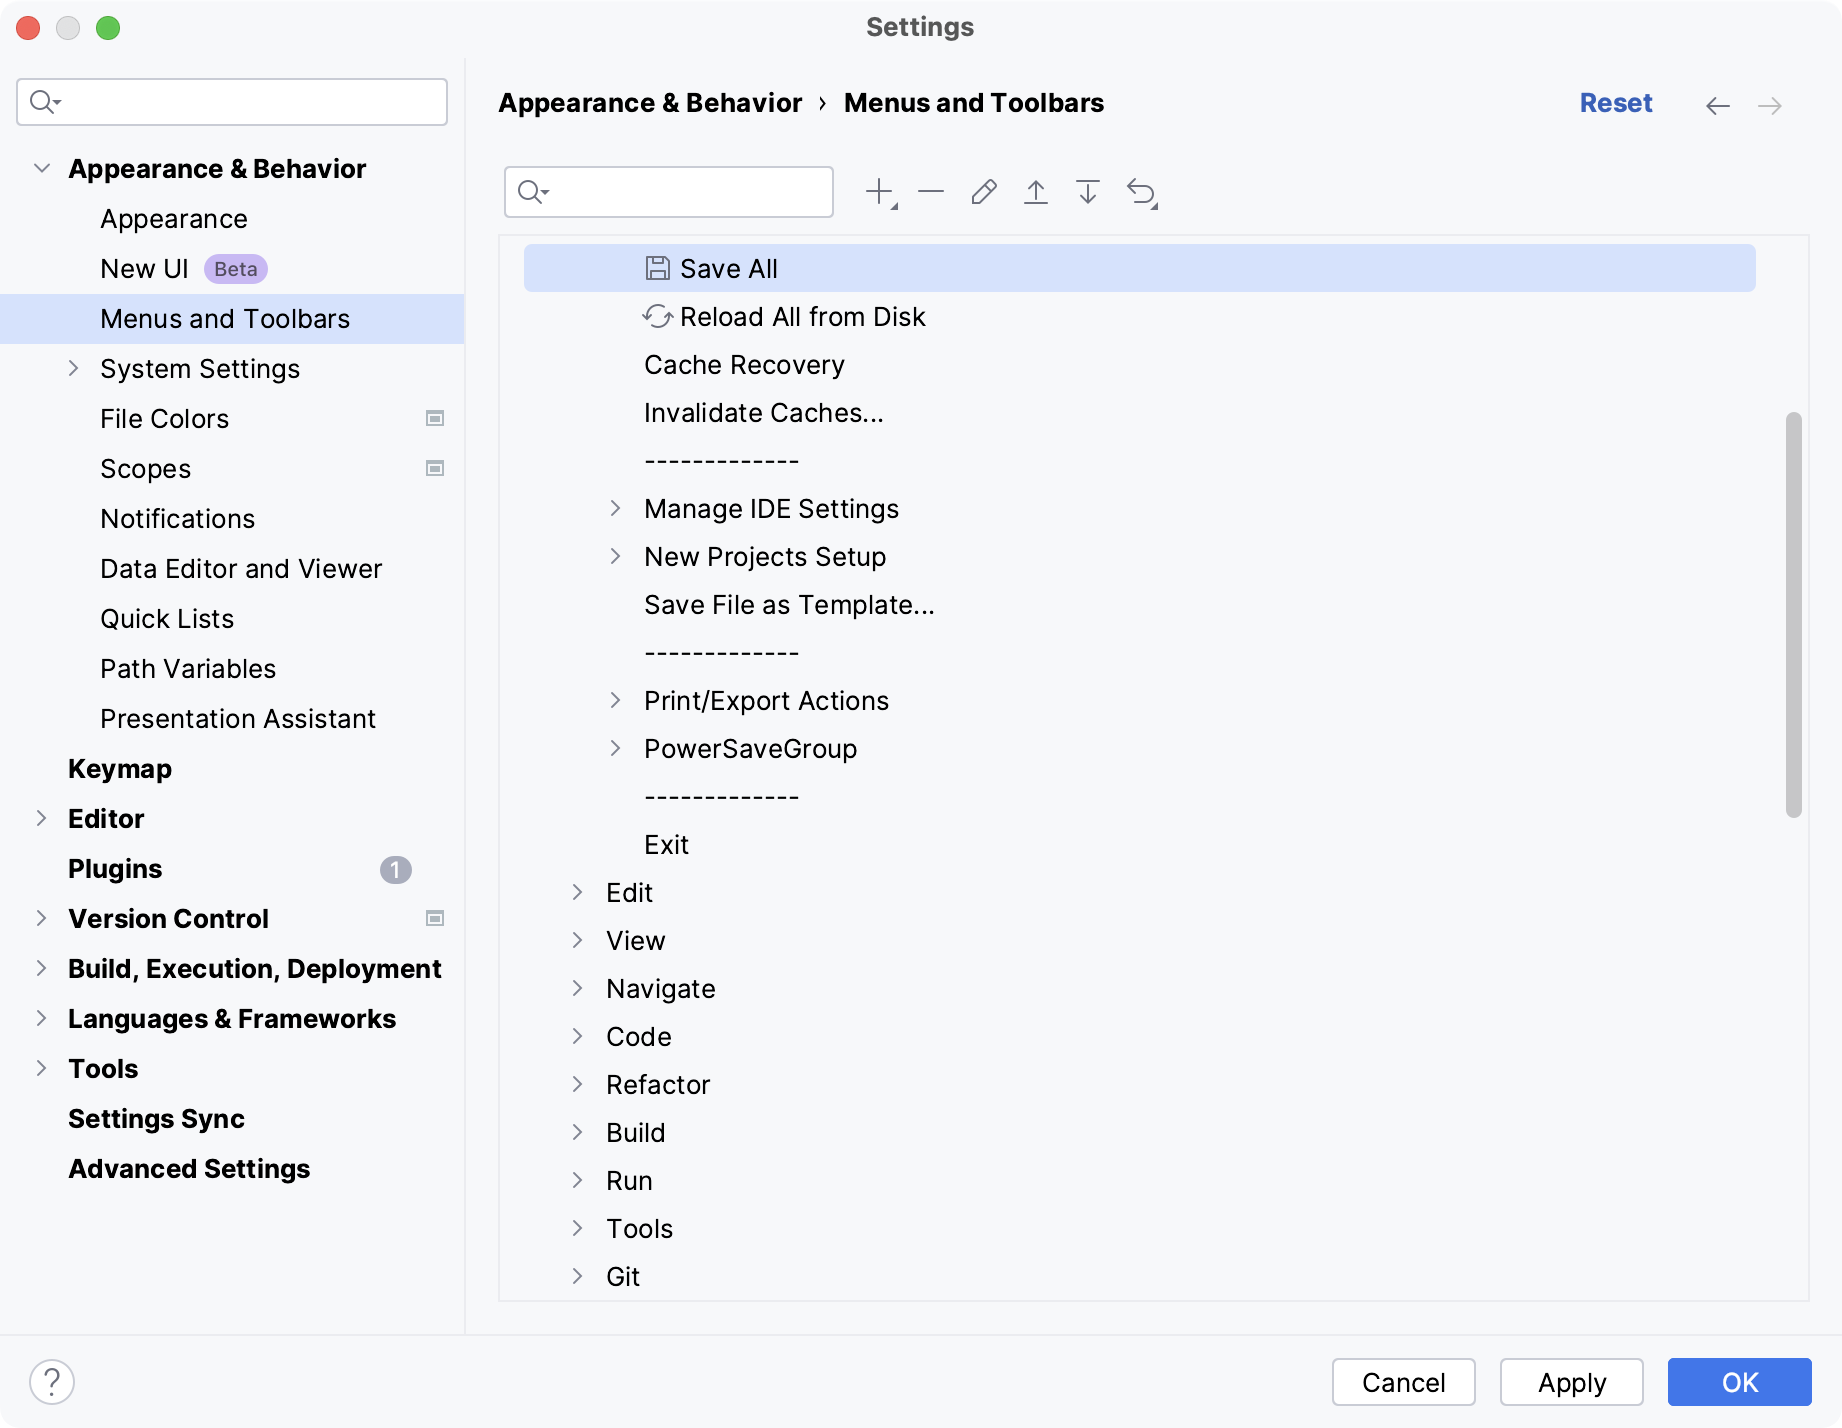
Task: Go back with left arrow icon
Action: click(1718, 105)
